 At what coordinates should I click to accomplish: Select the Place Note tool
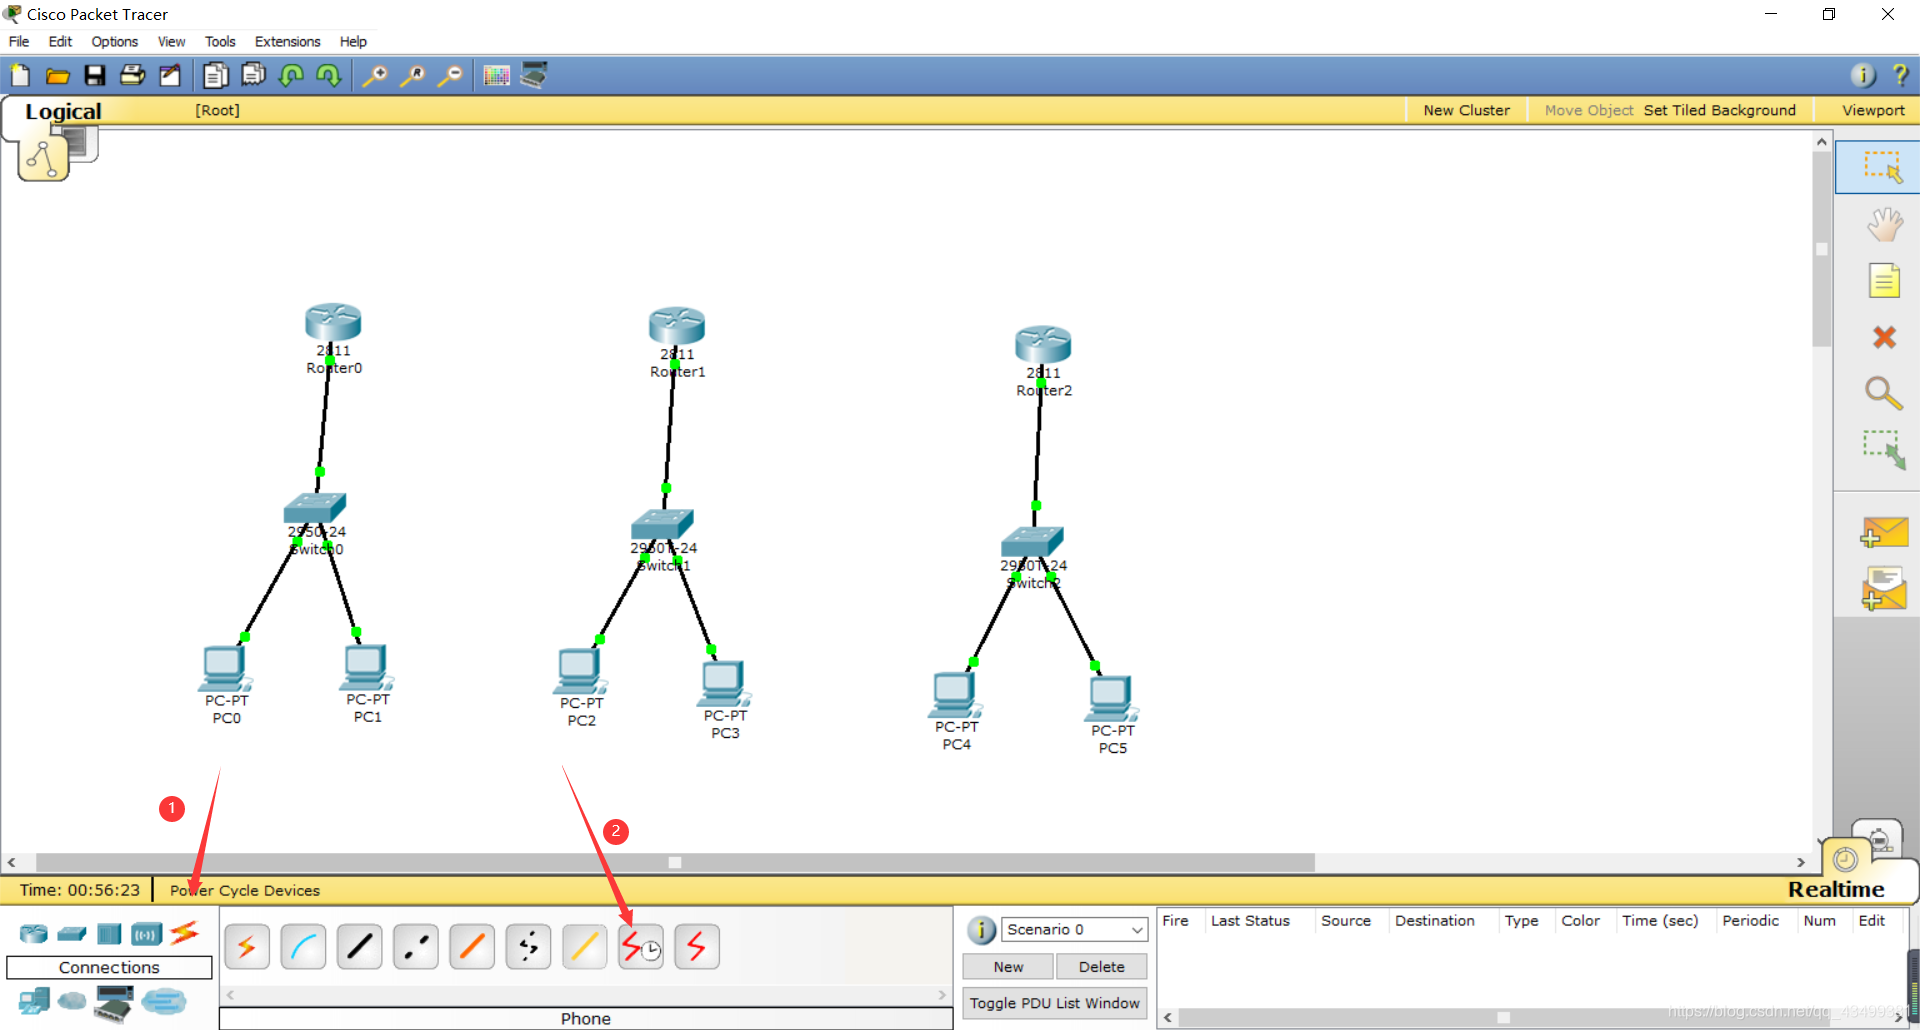tap(1884, 281)
